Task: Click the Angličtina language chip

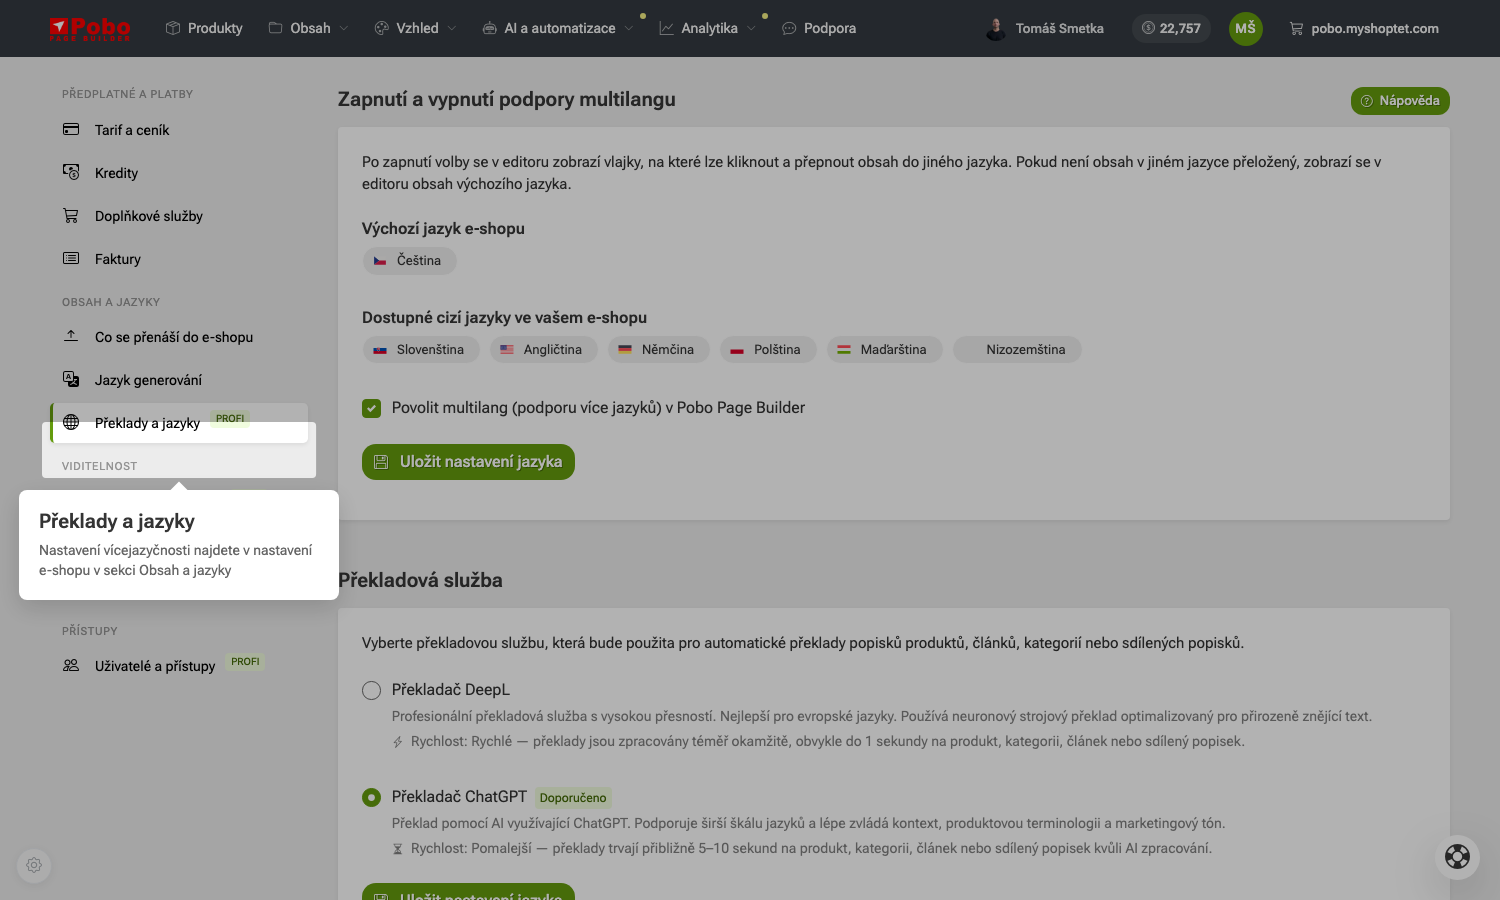Action: pos(543,350)
